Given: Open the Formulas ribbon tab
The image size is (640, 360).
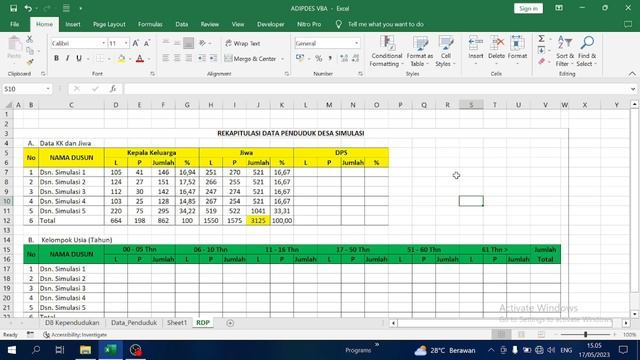Looking at the screenshot, I should 150,24.
